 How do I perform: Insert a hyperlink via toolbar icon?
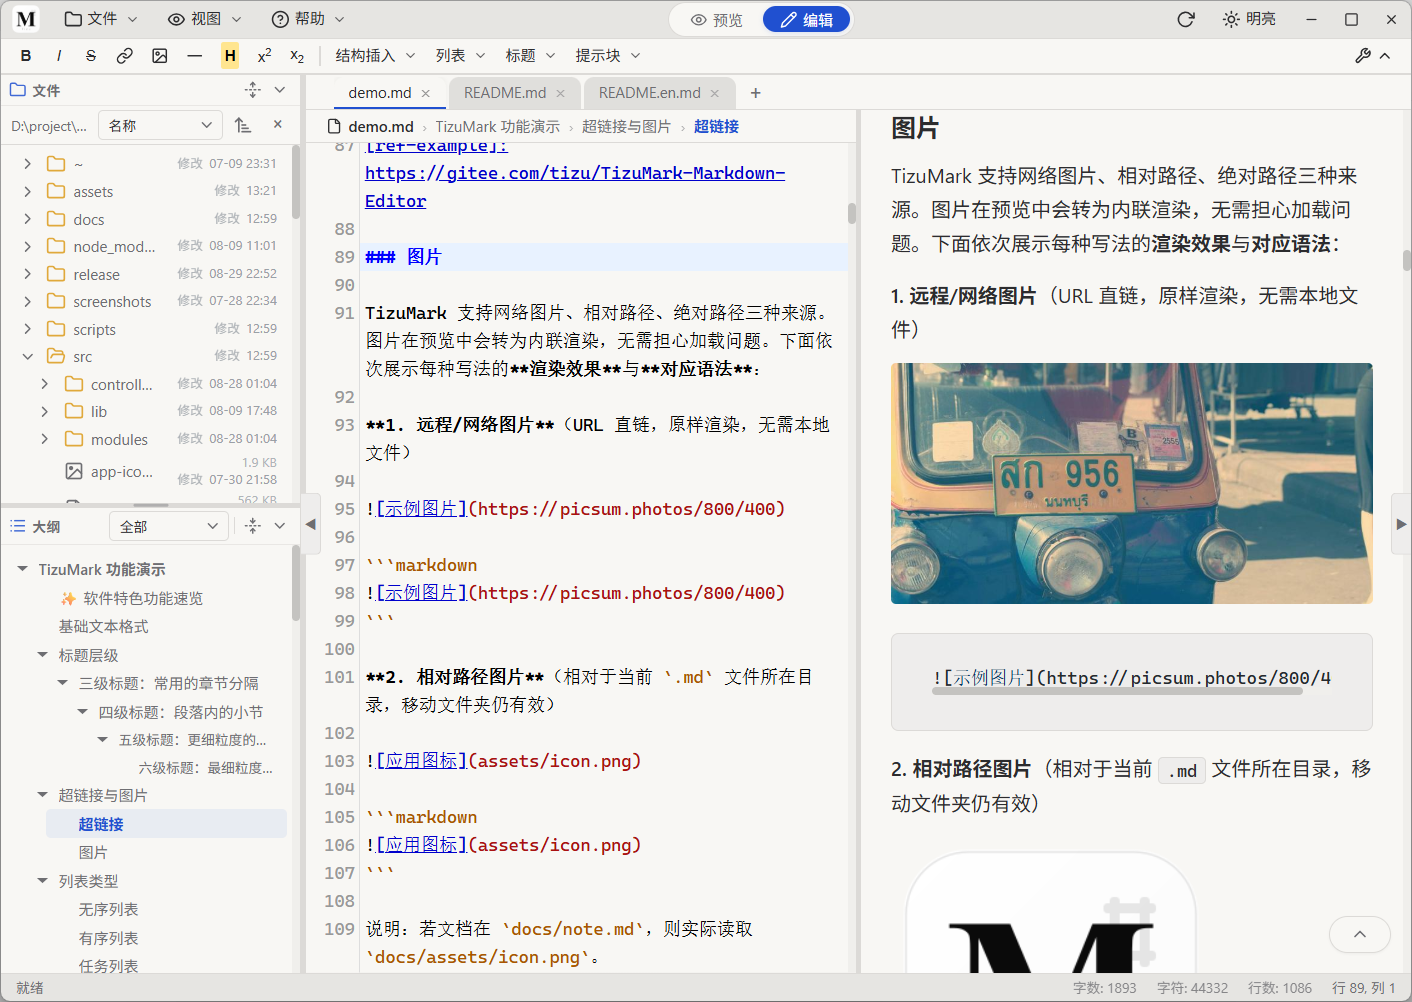[x=125, y=56]
